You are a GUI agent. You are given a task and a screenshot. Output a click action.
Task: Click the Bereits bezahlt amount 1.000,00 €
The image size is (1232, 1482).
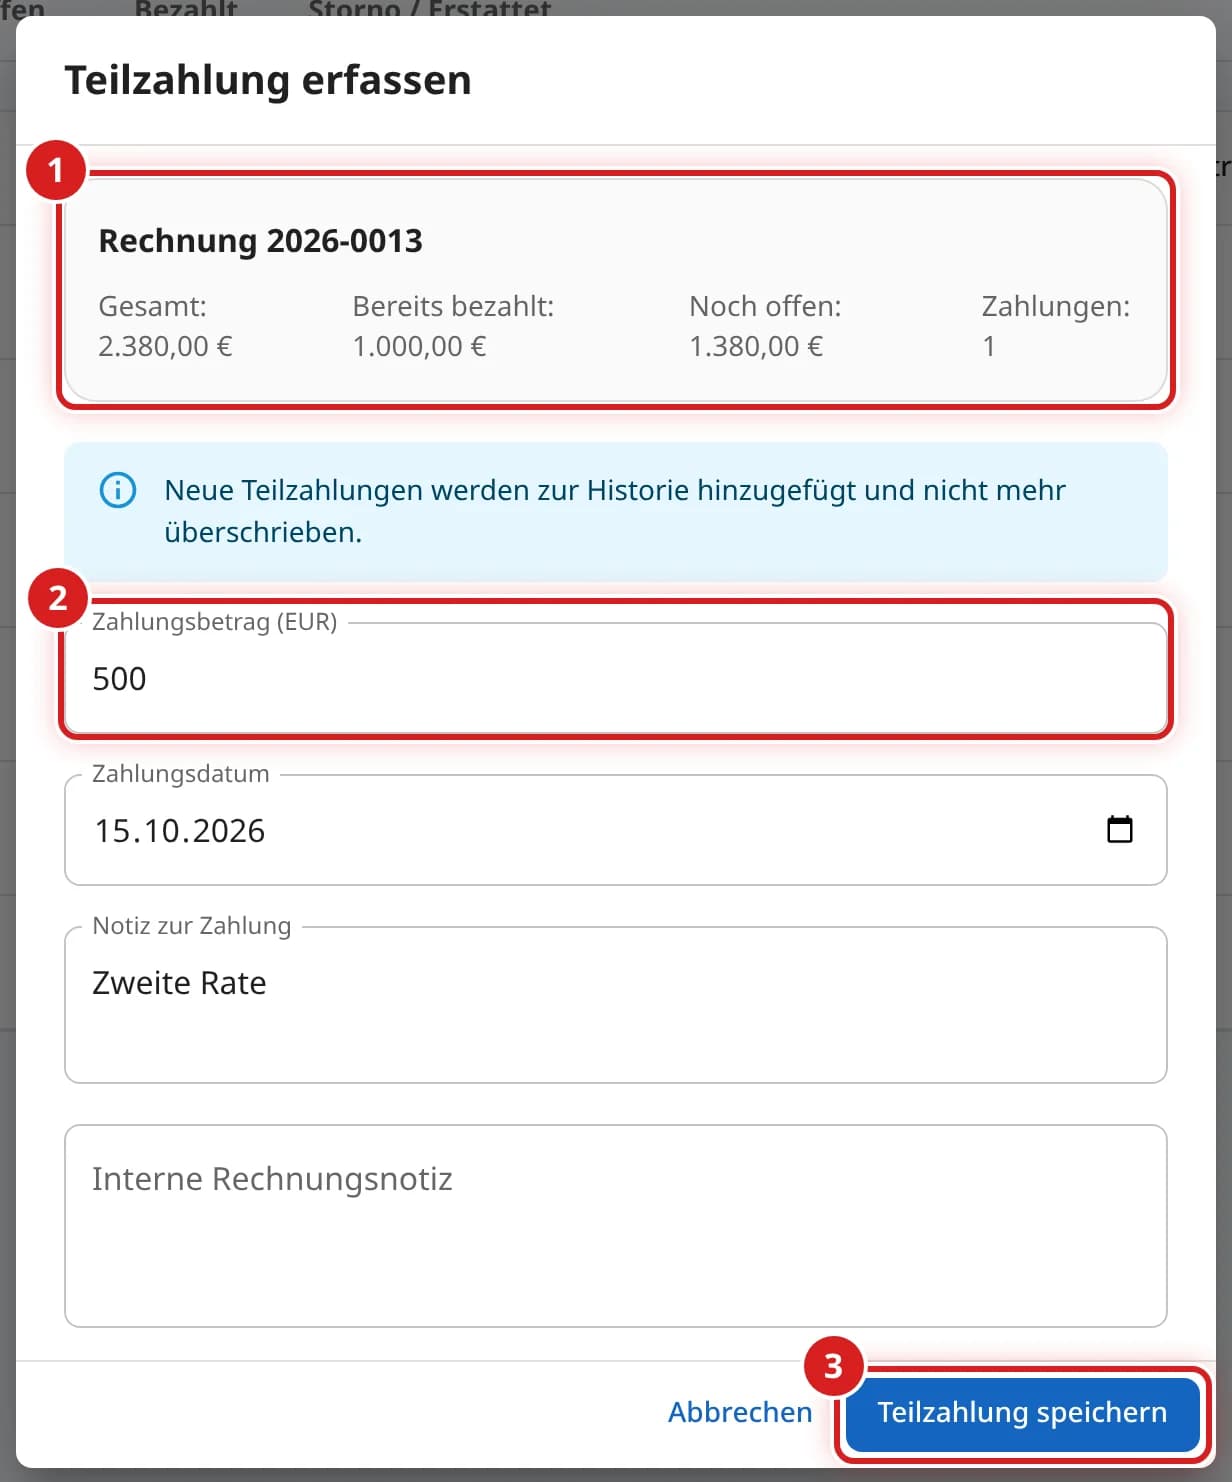[x=419, y=346]
